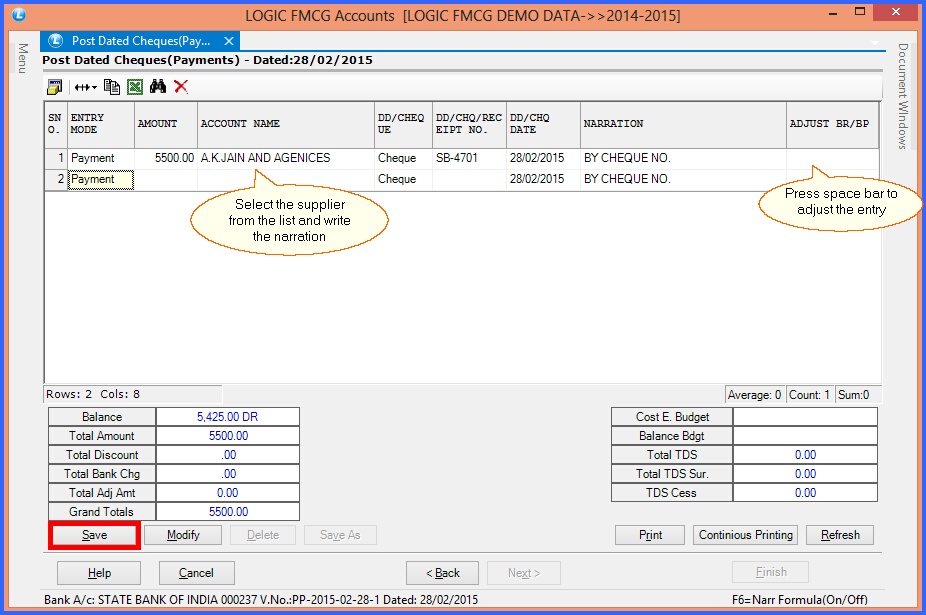Expand the Document Windows side panel
The width and height of the screenshot is (926, 615).
click(902, 96)
